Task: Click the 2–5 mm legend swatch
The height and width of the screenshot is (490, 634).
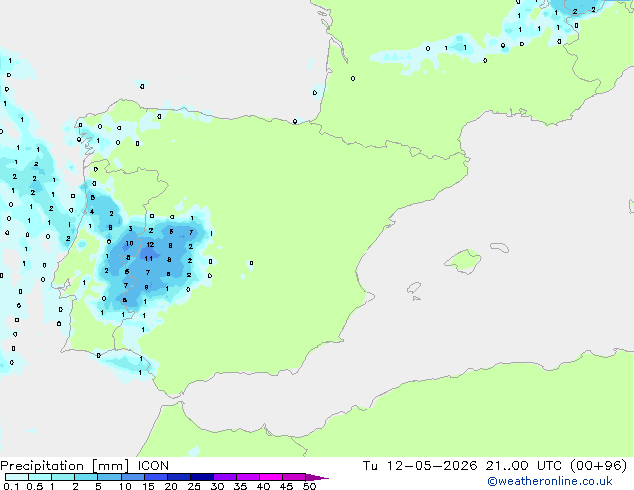Action: tap(86, 477)
